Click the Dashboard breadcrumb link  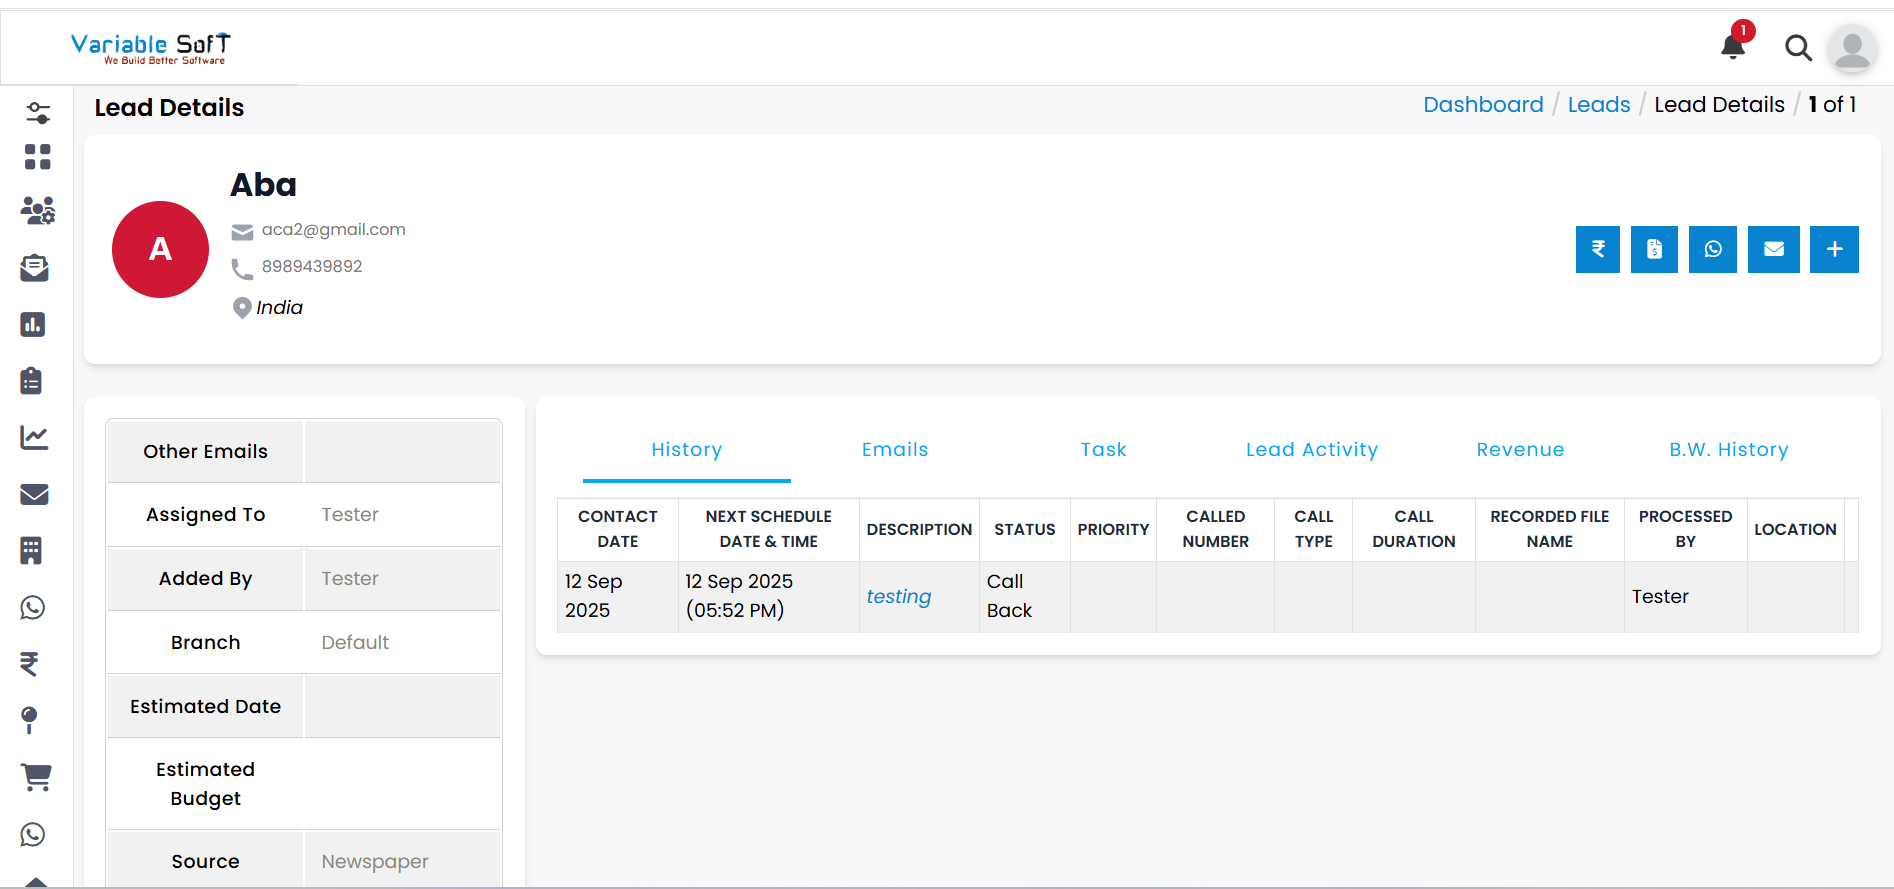(x=1482, y=105)
